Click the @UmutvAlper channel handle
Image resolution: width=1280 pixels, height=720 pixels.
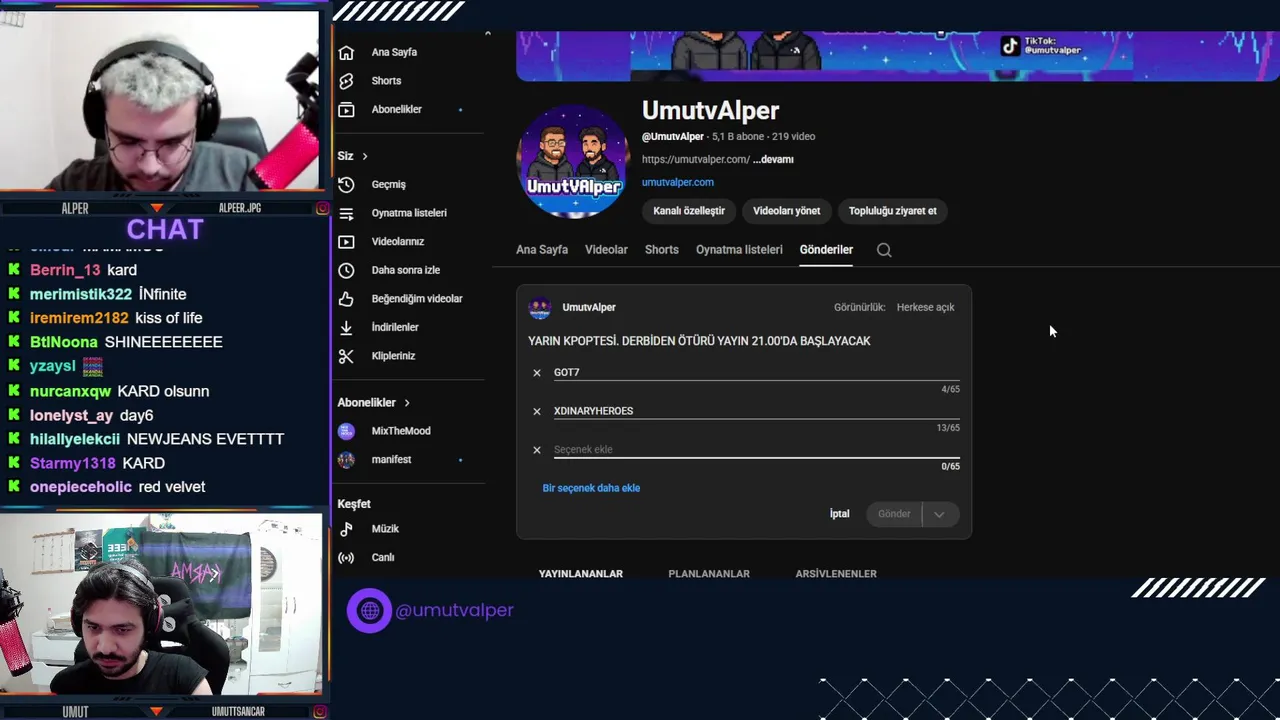pos(673,137)
